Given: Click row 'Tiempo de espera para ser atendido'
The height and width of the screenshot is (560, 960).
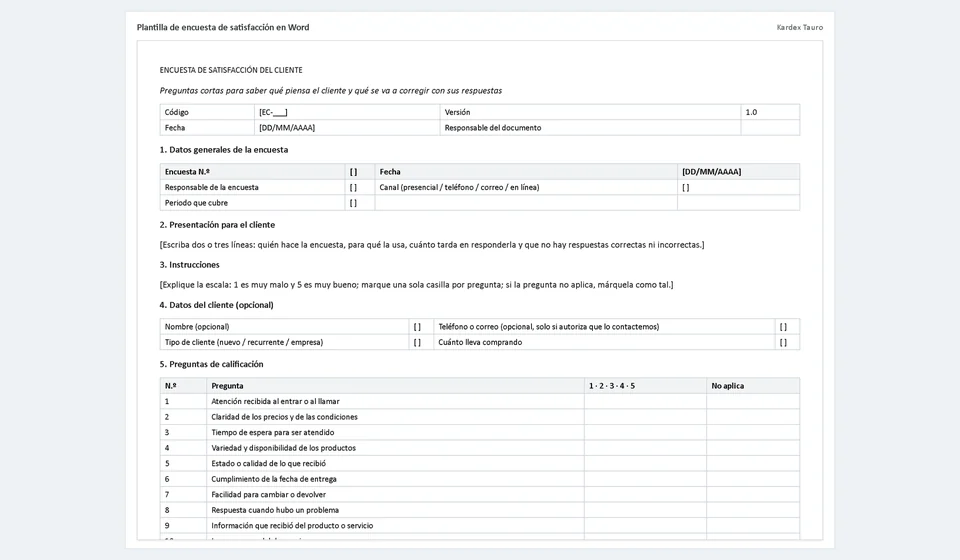Looking at the screenshot, I should [480, 433].
